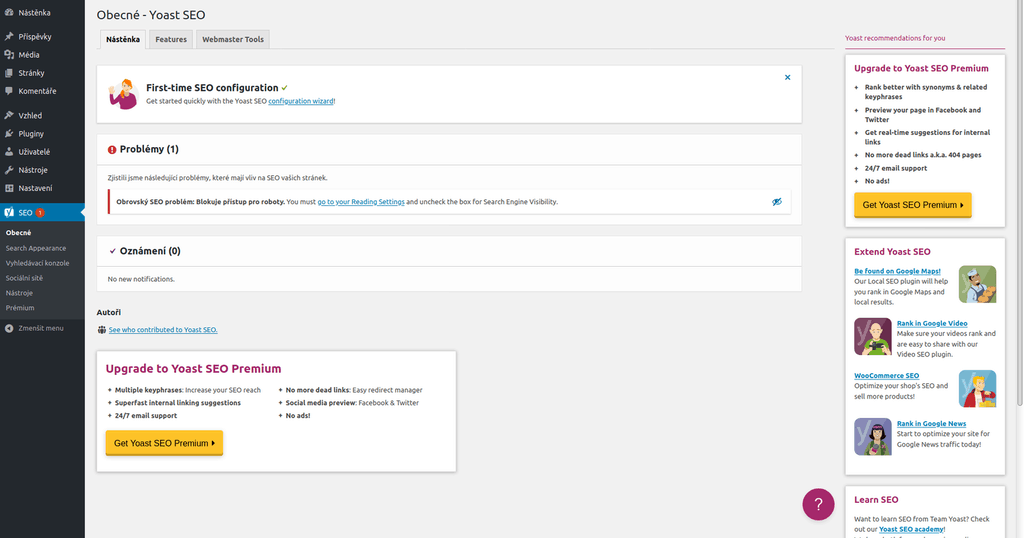Open the Yoast SEO academy link

(911, 530)
